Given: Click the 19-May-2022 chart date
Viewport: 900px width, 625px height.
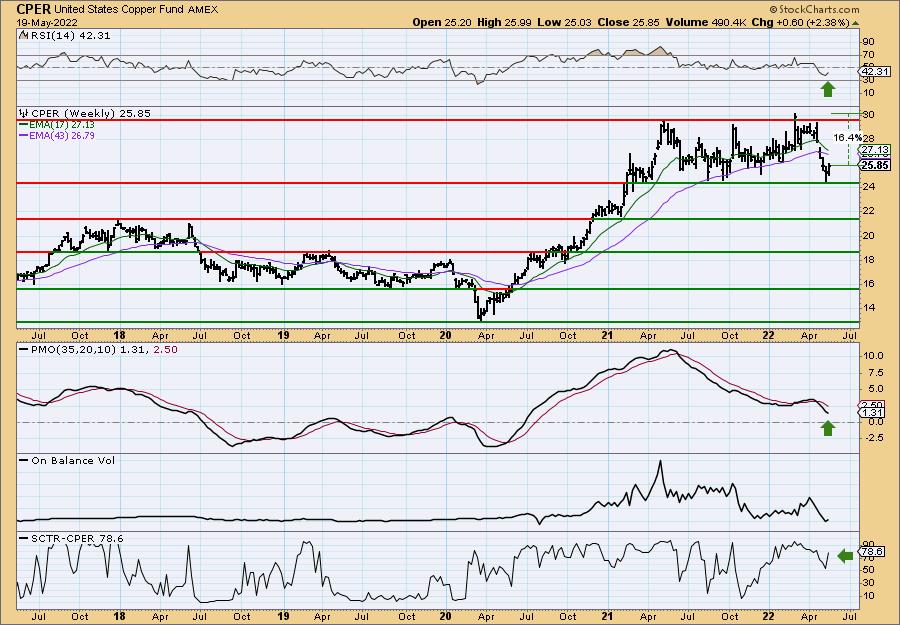Looking at the screenshot, I should [45, 22].
